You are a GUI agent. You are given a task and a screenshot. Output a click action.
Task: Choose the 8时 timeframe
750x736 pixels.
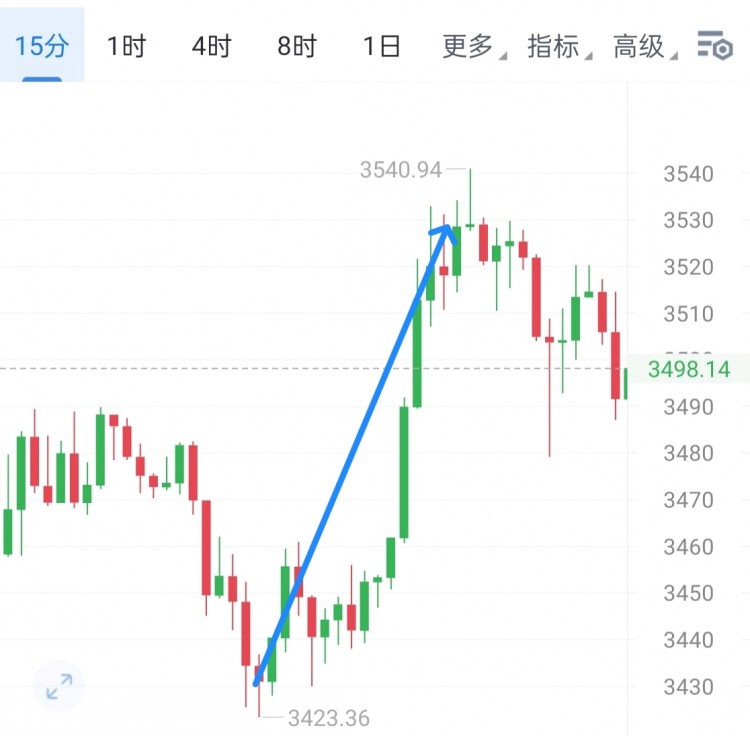point(297,46)
